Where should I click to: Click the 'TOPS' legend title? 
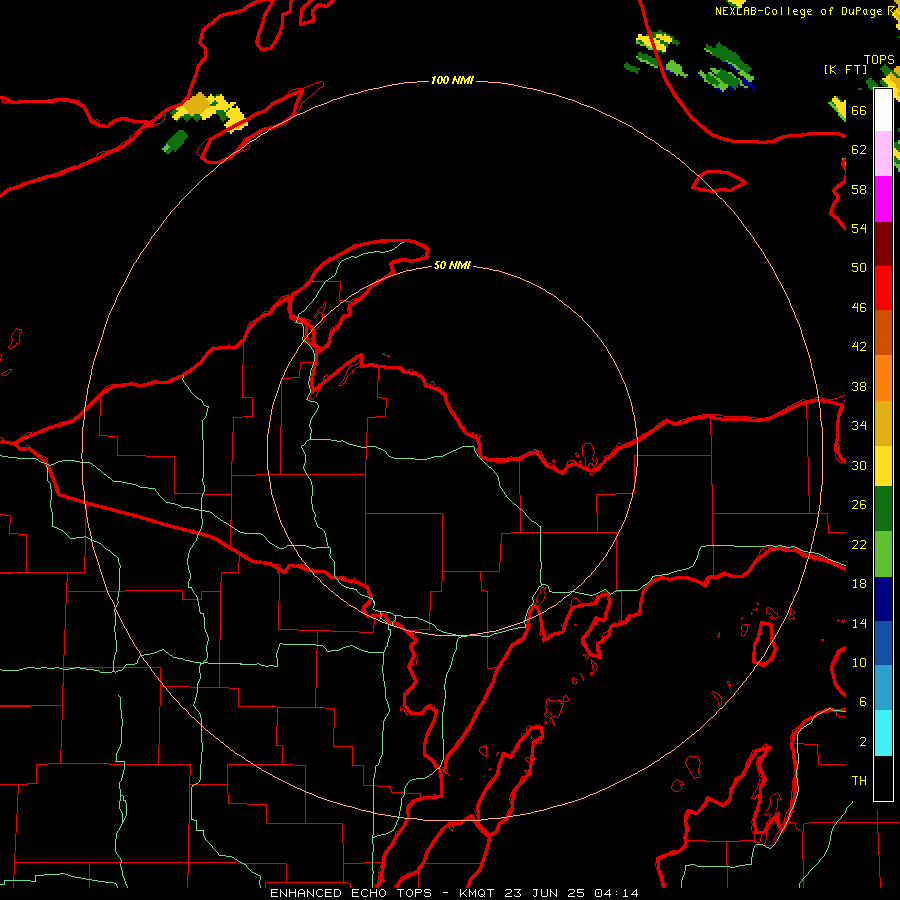point(879,60)
